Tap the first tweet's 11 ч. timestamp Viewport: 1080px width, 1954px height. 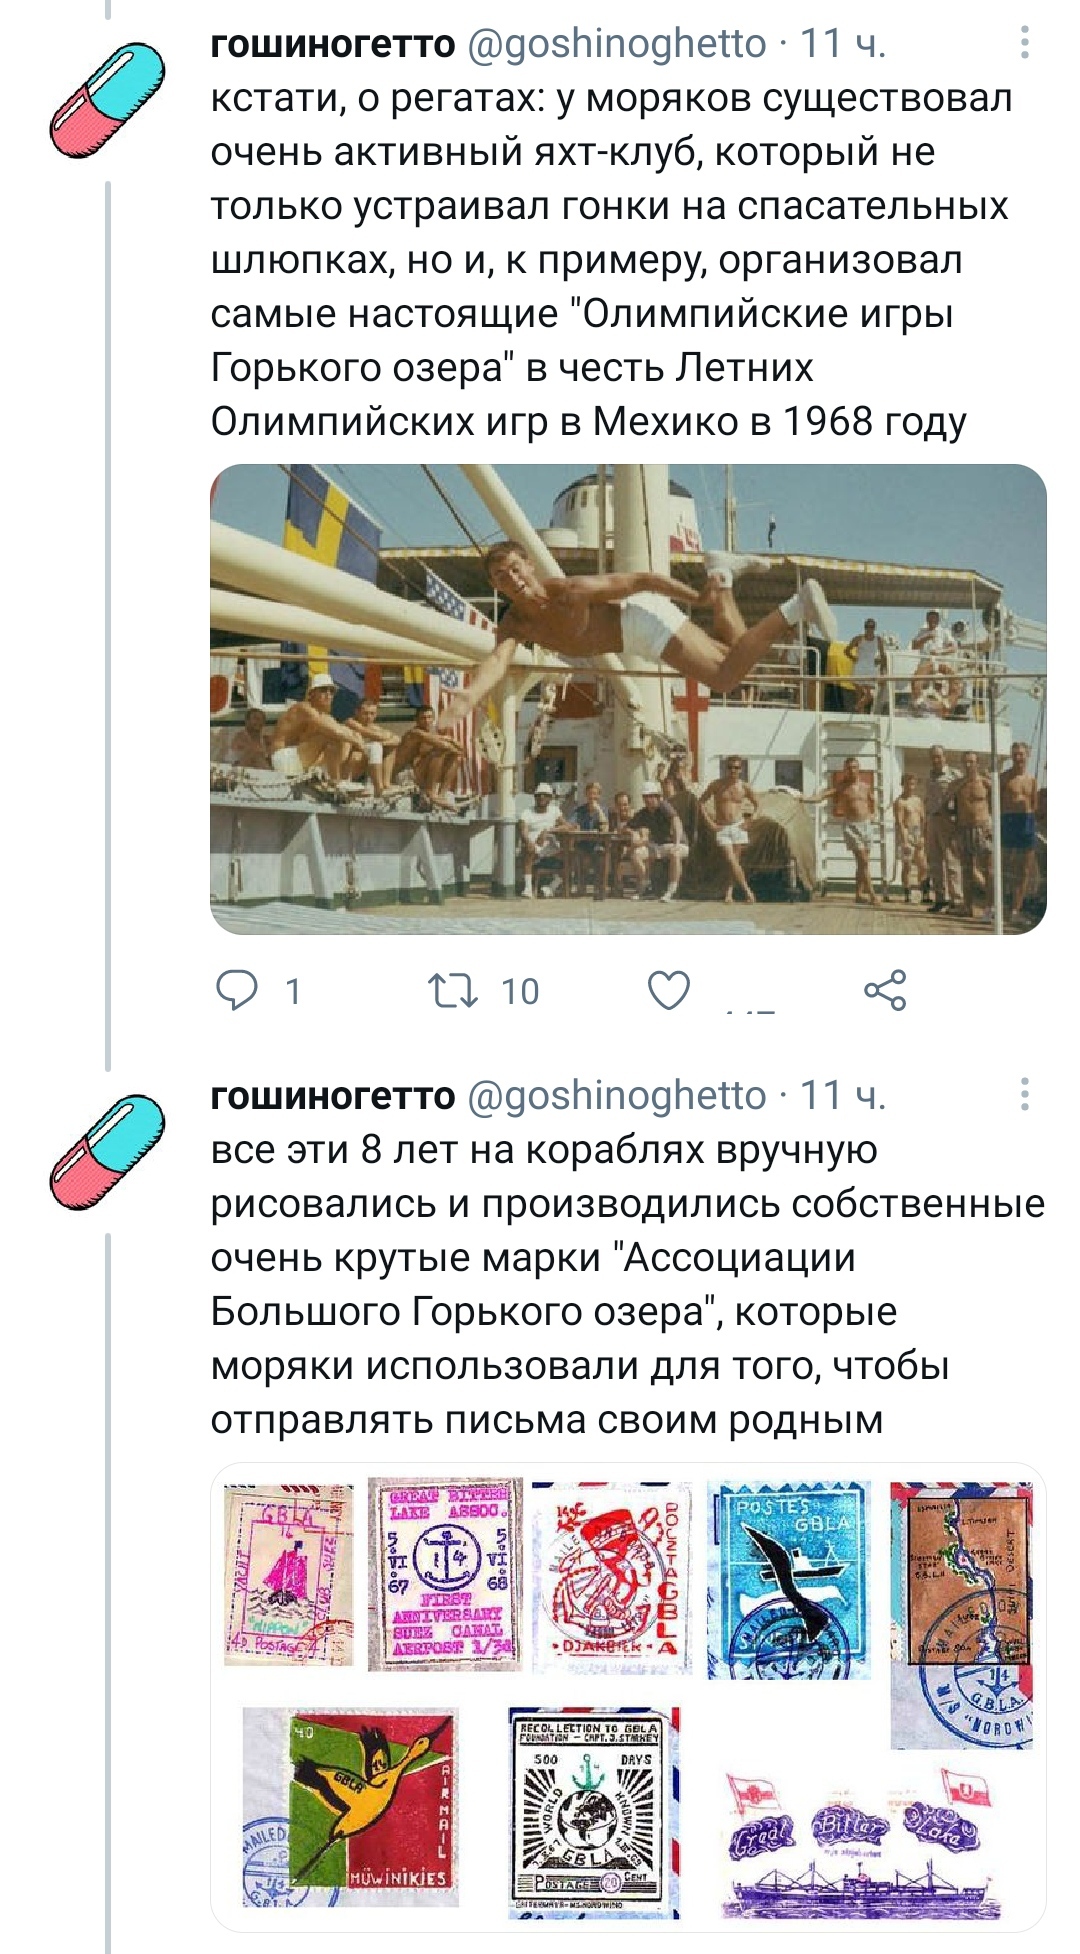(x=843, y=43)
